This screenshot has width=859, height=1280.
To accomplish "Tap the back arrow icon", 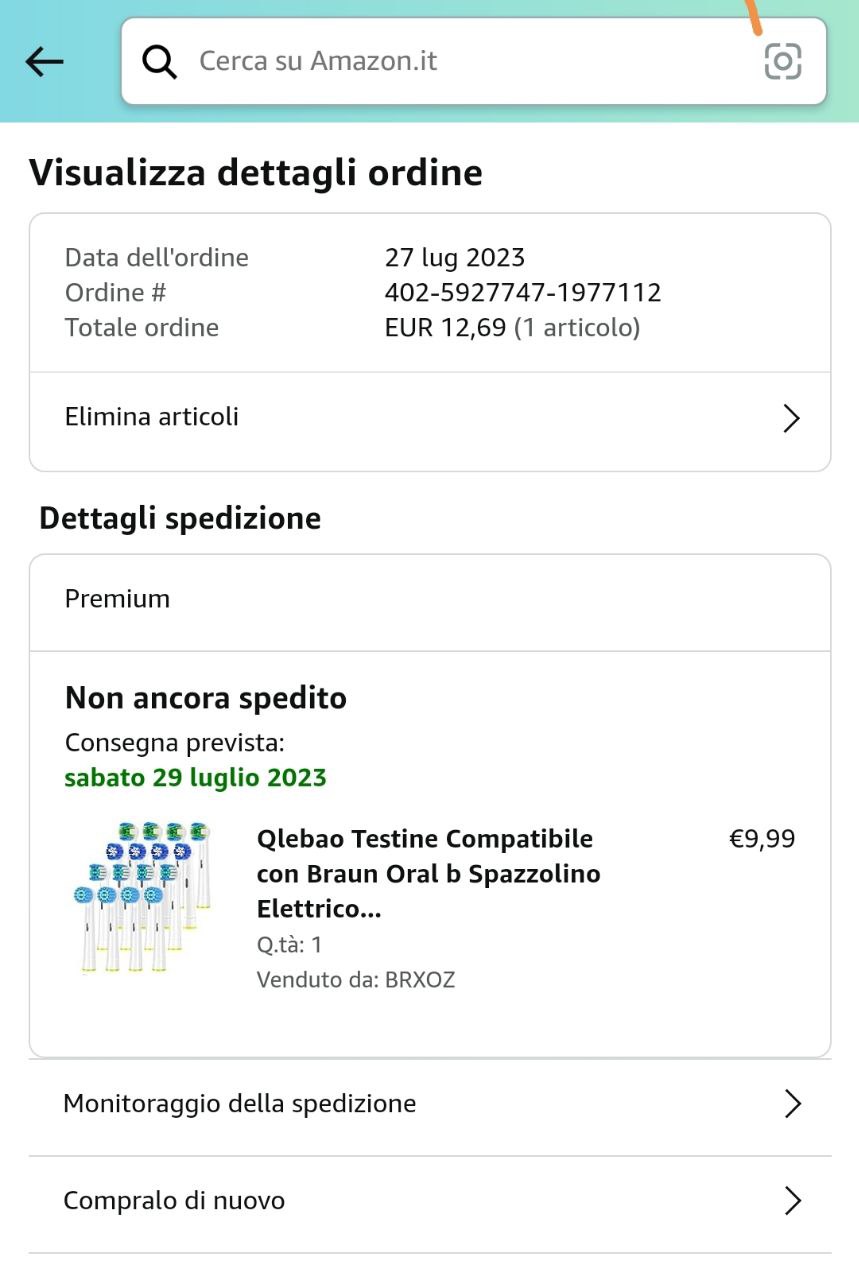I will pos(44,62).
